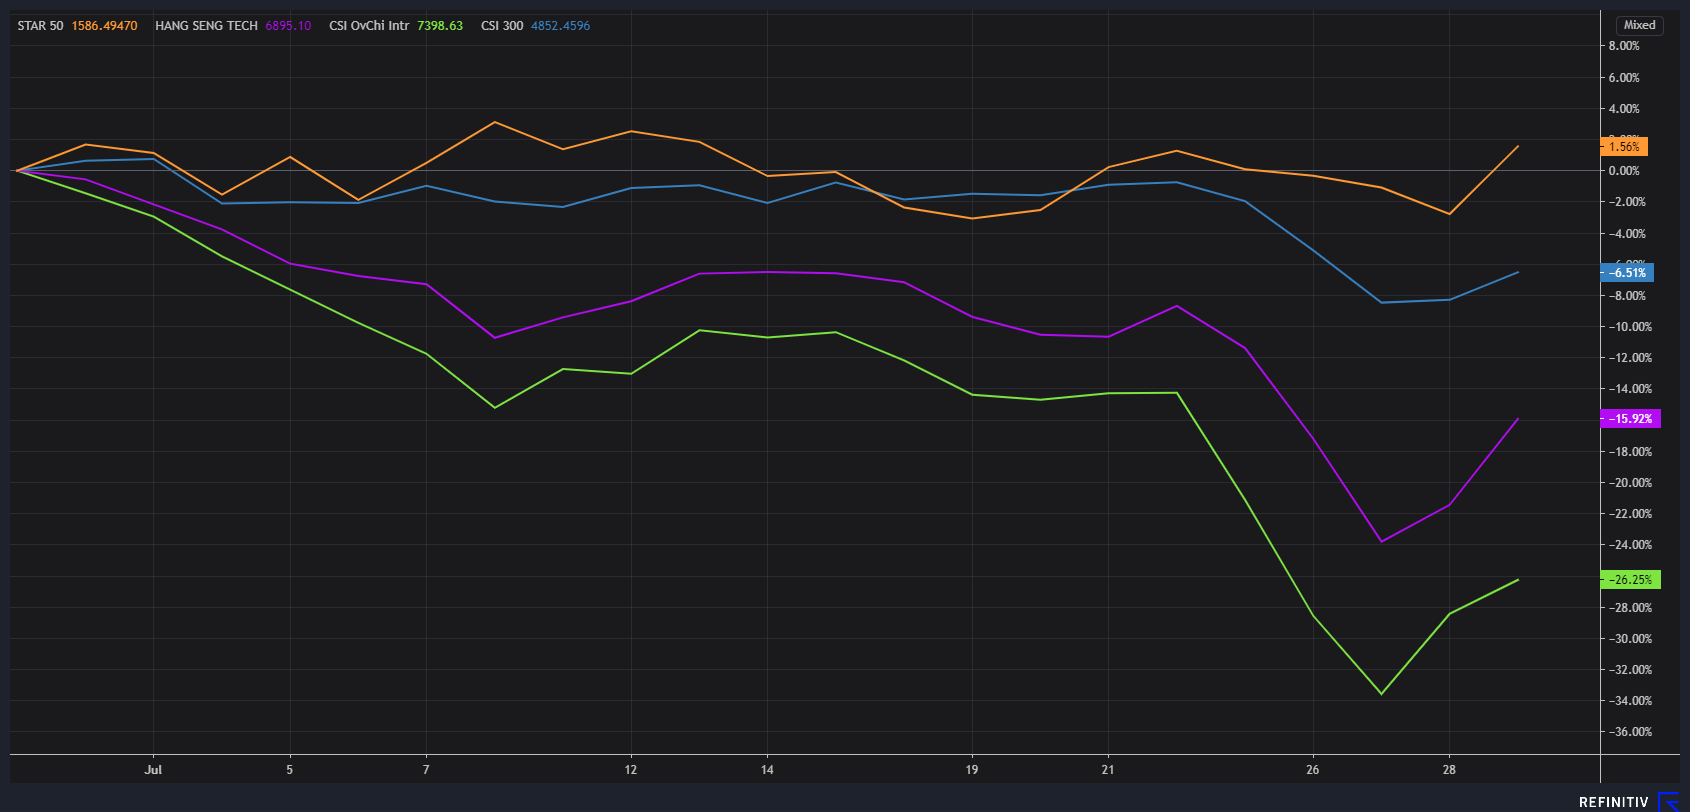Select the HANG SENG TECH legend label
Screen dimensions: 1690x812
206,26
